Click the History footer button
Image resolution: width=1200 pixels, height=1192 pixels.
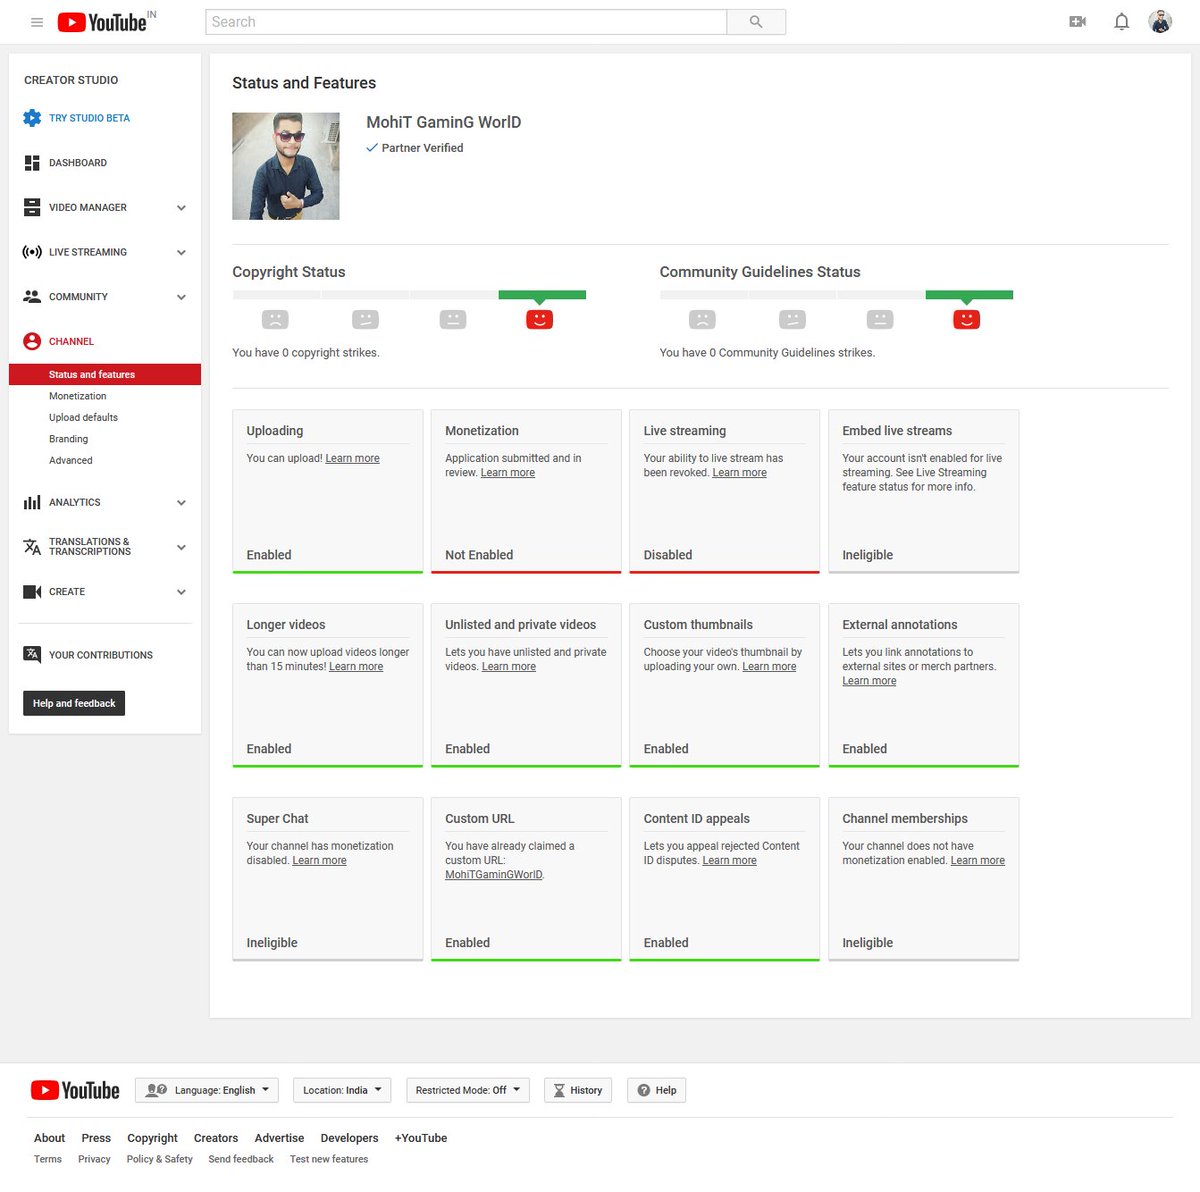578,1091
